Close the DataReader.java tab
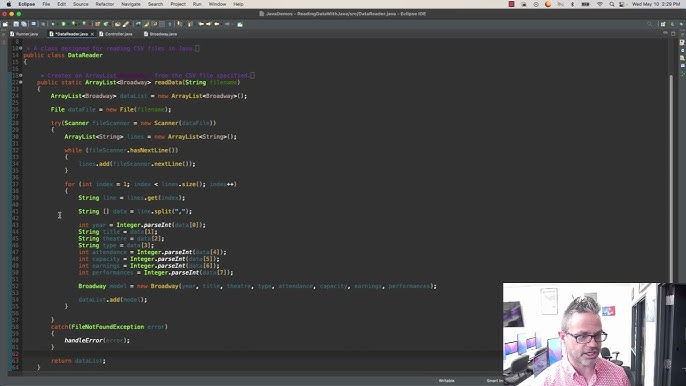 pyautogui.click(x=92, y=34)
